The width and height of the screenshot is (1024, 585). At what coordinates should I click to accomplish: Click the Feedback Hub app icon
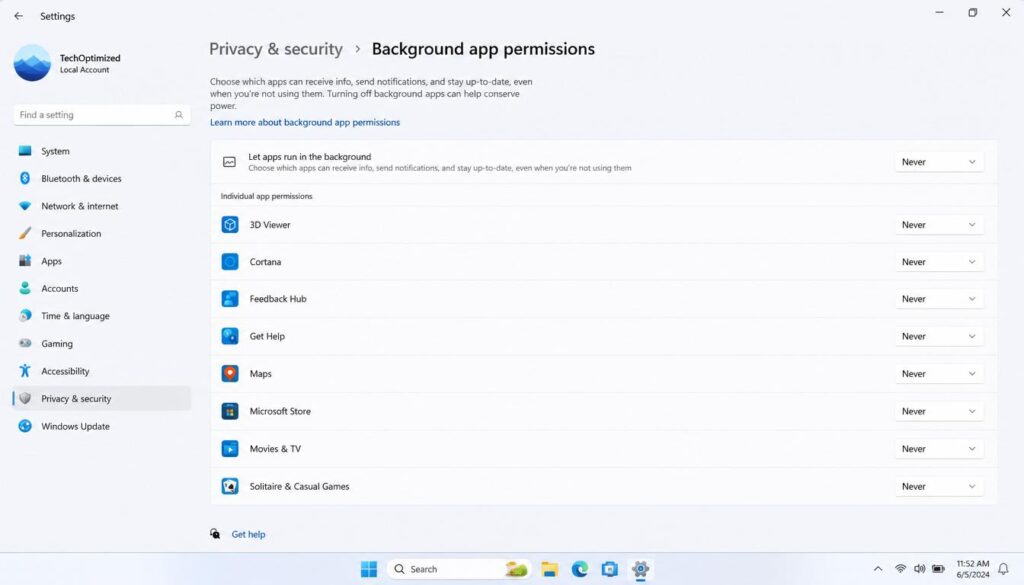point(230,299)
